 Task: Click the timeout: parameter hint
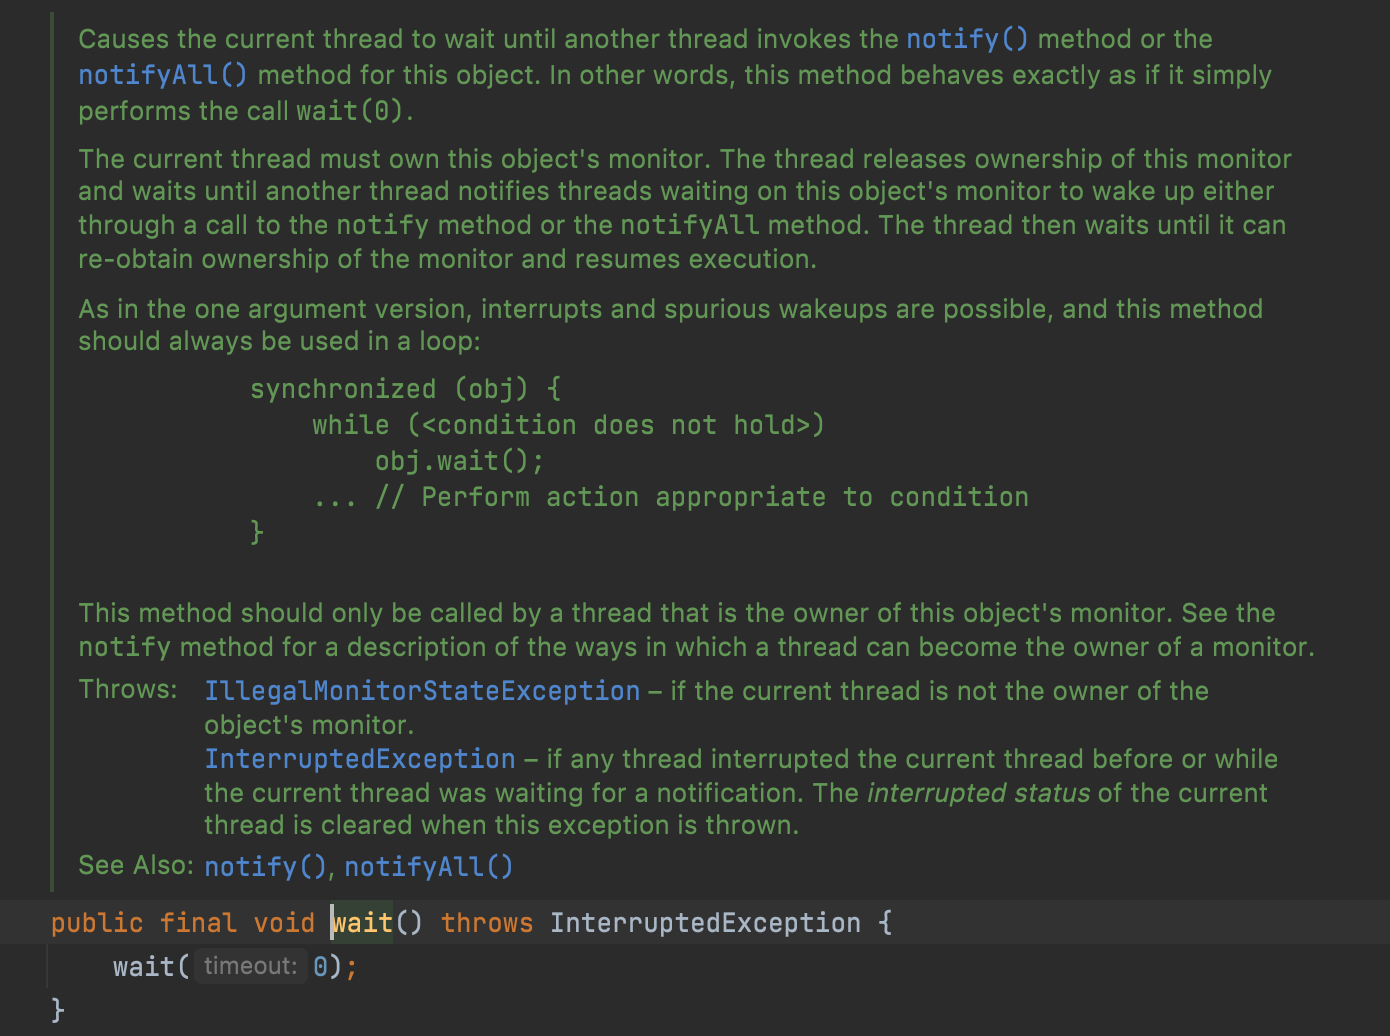250,966
